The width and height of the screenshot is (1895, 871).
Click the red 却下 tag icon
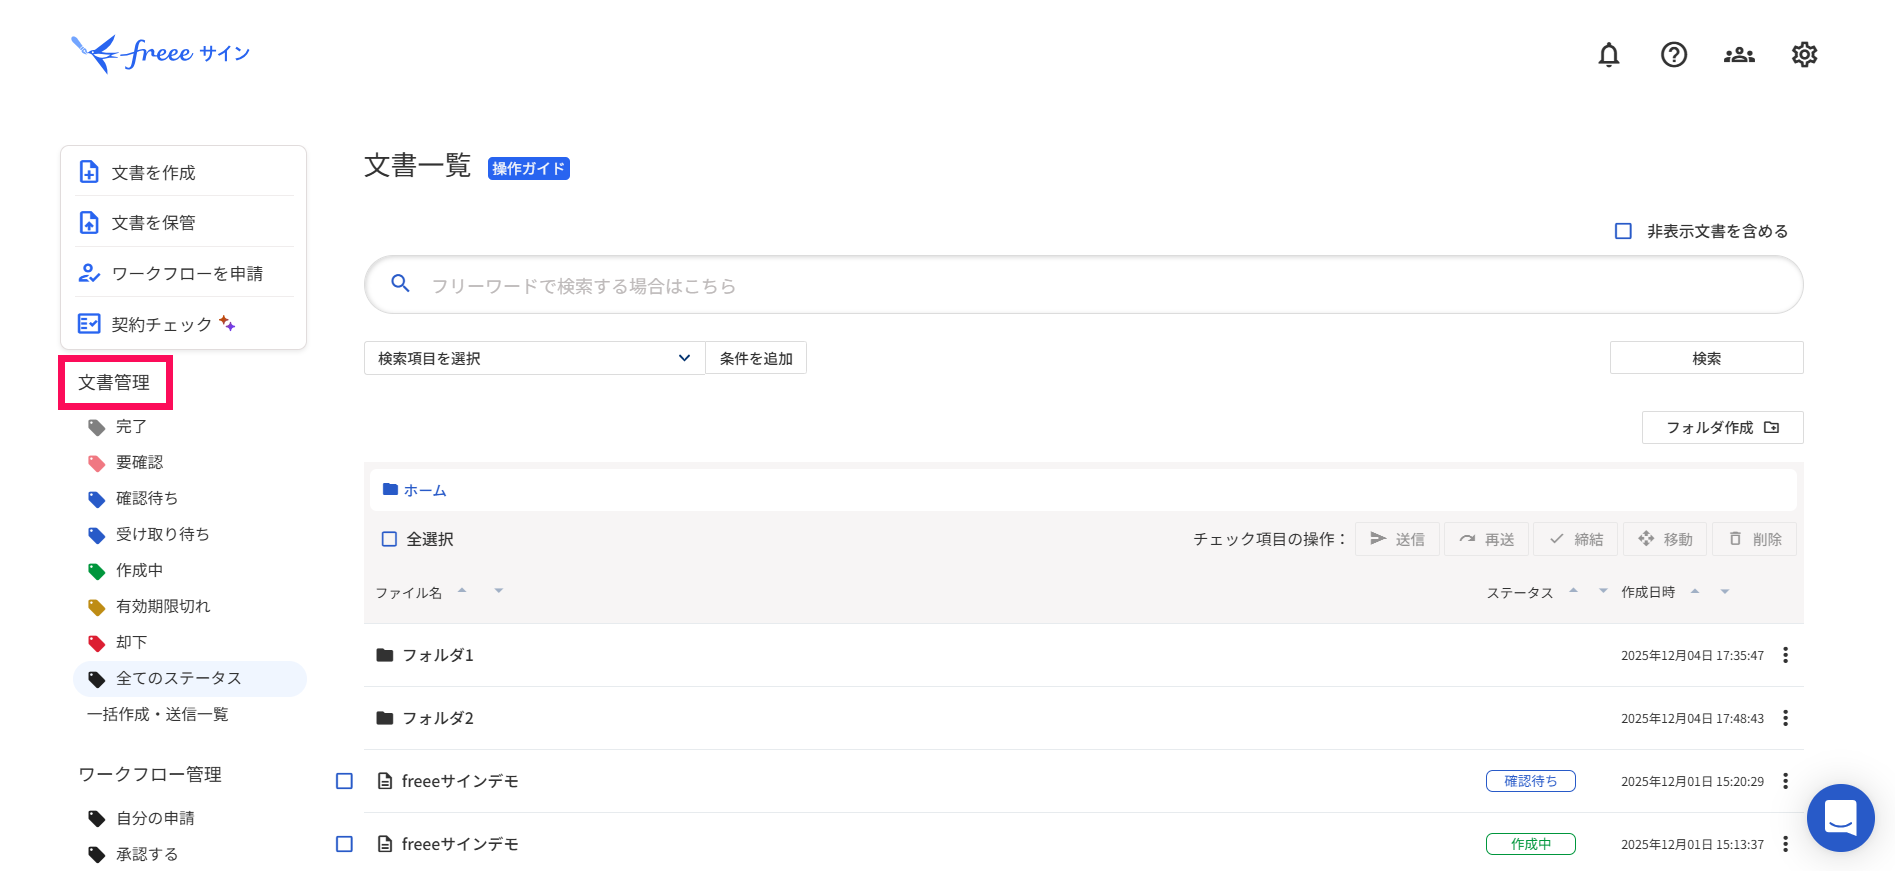click(x=96, y=643)
